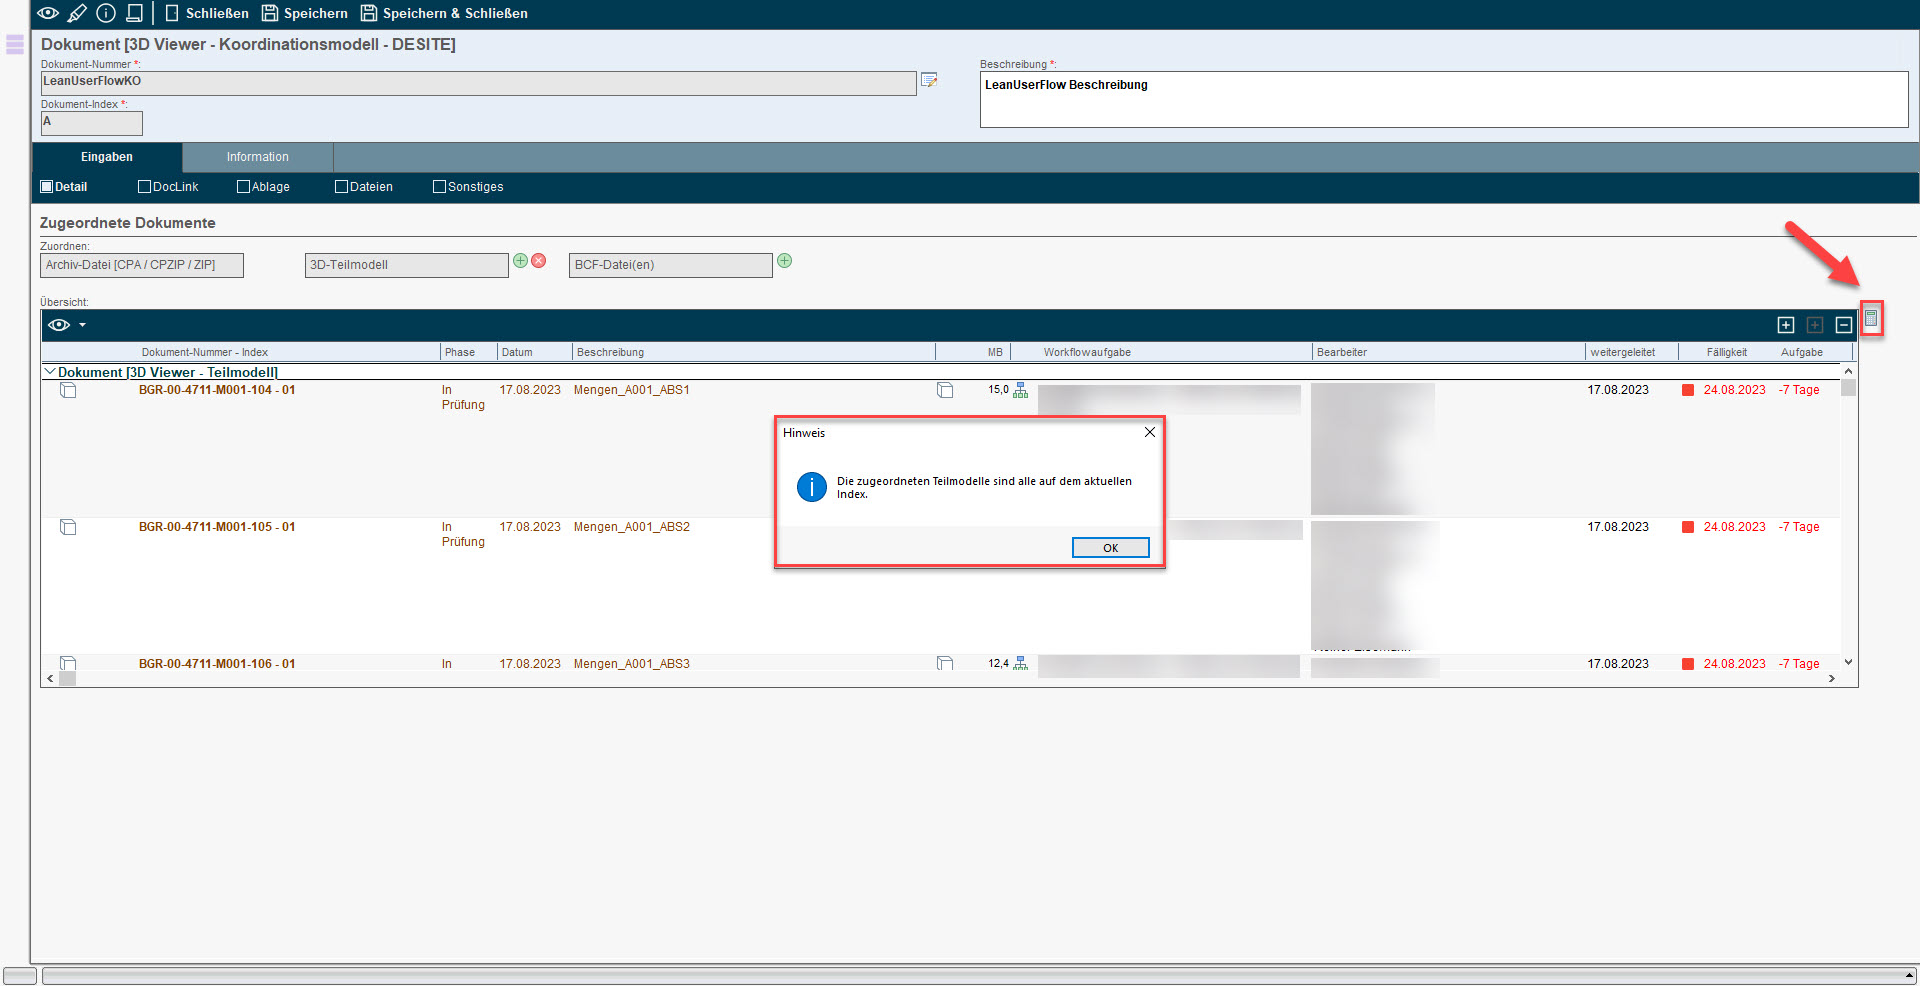The width and height of the screenshot is (1920, 986).
Task: Collapse the Dokument [3D Viewer - Teilmodell] group
Action: [x=50, y=372]
